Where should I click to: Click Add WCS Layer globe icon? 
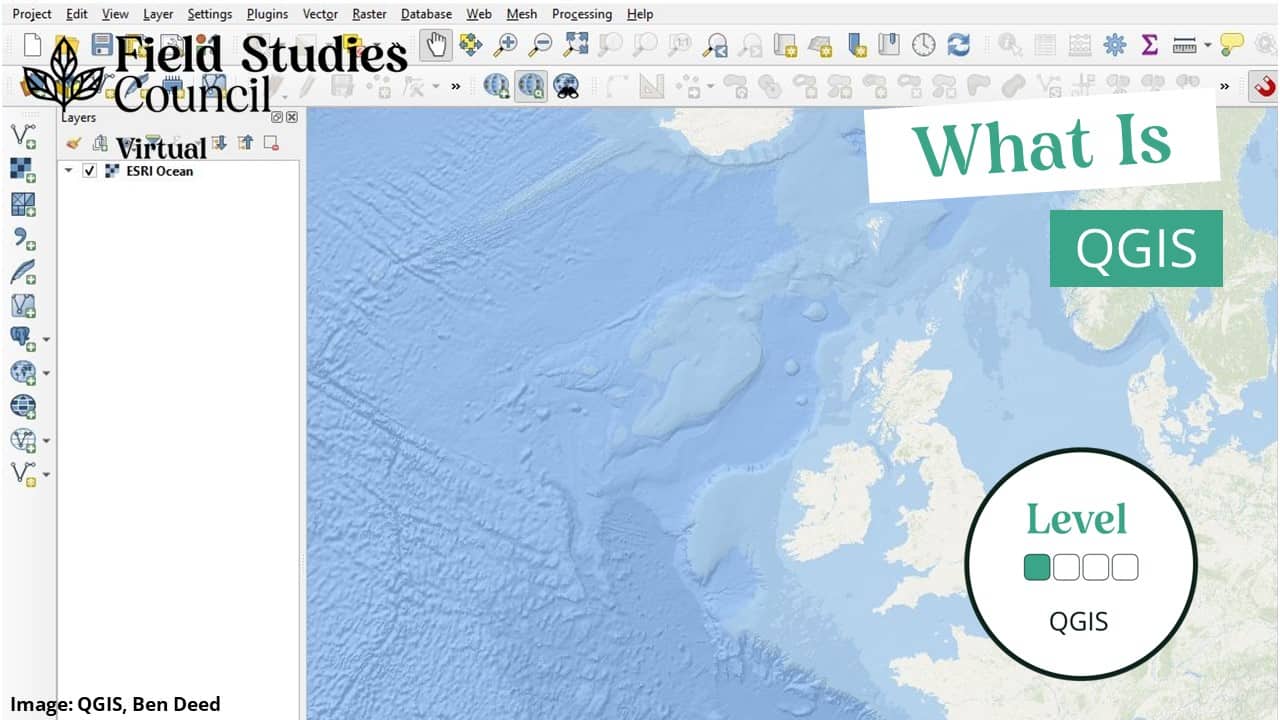(x=23, y=406)
